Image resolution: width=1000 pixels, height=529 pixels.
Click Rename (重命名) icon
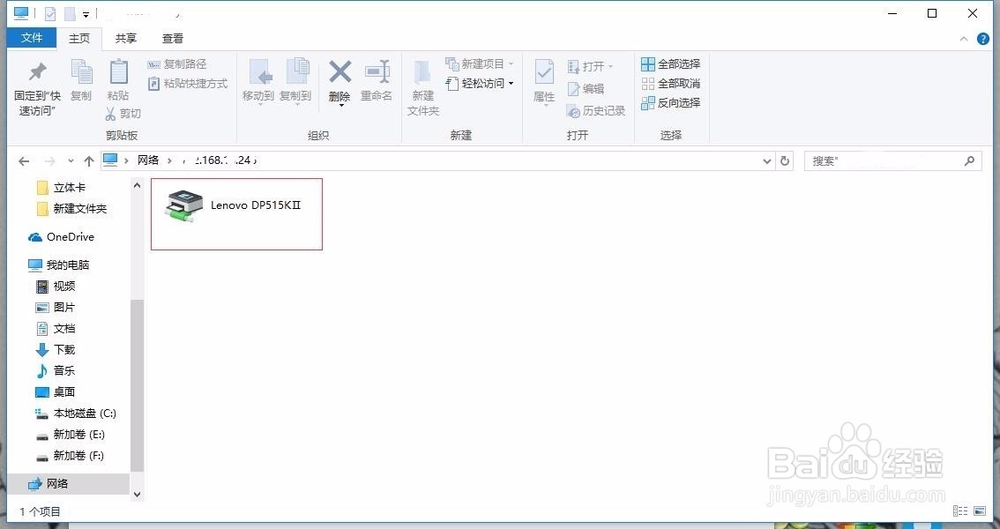(377, 71)
